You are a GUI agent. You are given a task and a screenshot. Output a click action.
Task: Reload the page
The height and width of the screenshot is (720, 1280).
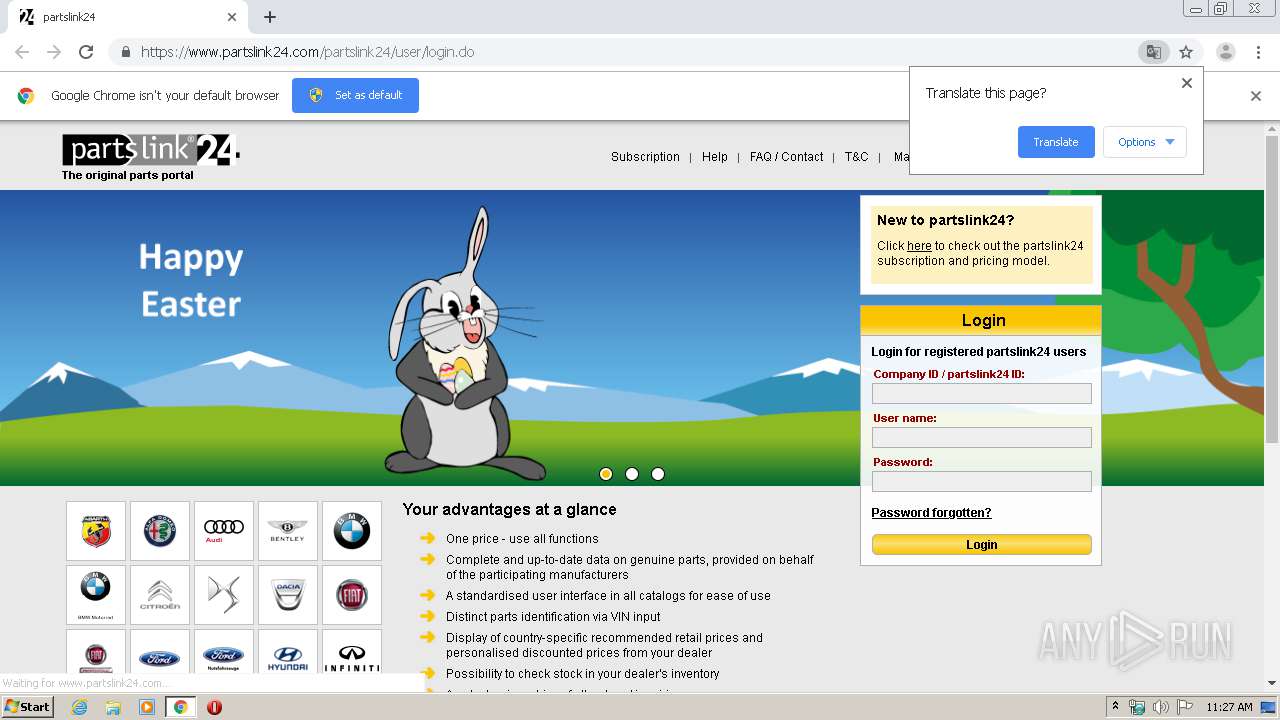pos(86,52)
